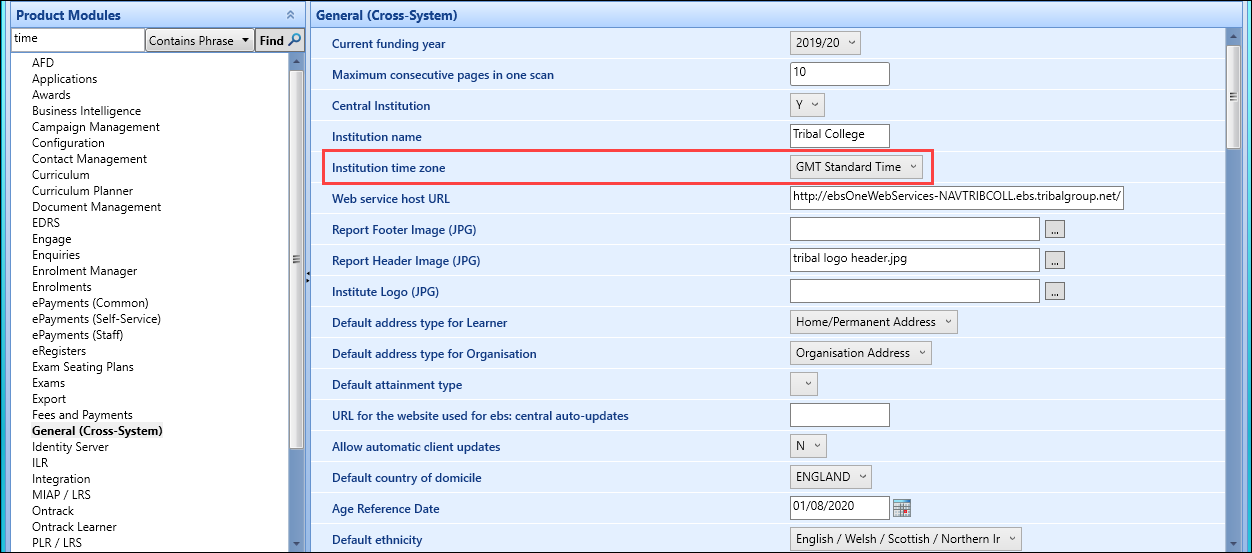Viewport: 1252px width, 553px height.
Task: Select EDRS module
Action: [46, 223]
